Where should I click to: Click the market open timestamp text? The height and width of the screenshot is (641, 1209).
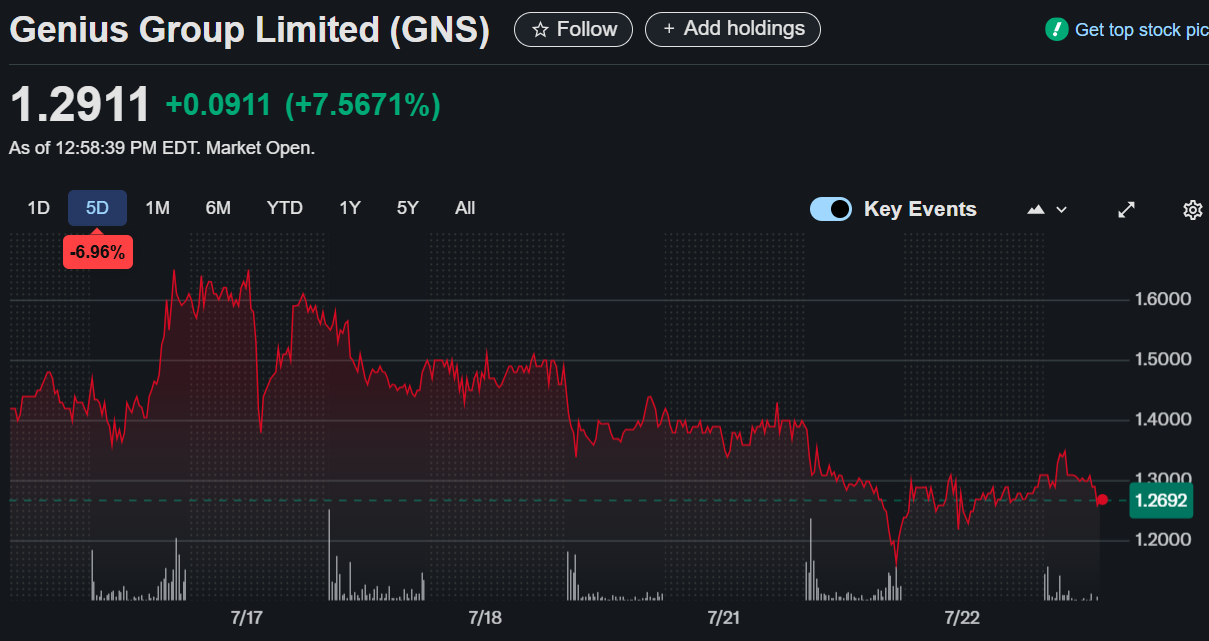(x=162, y=148)
